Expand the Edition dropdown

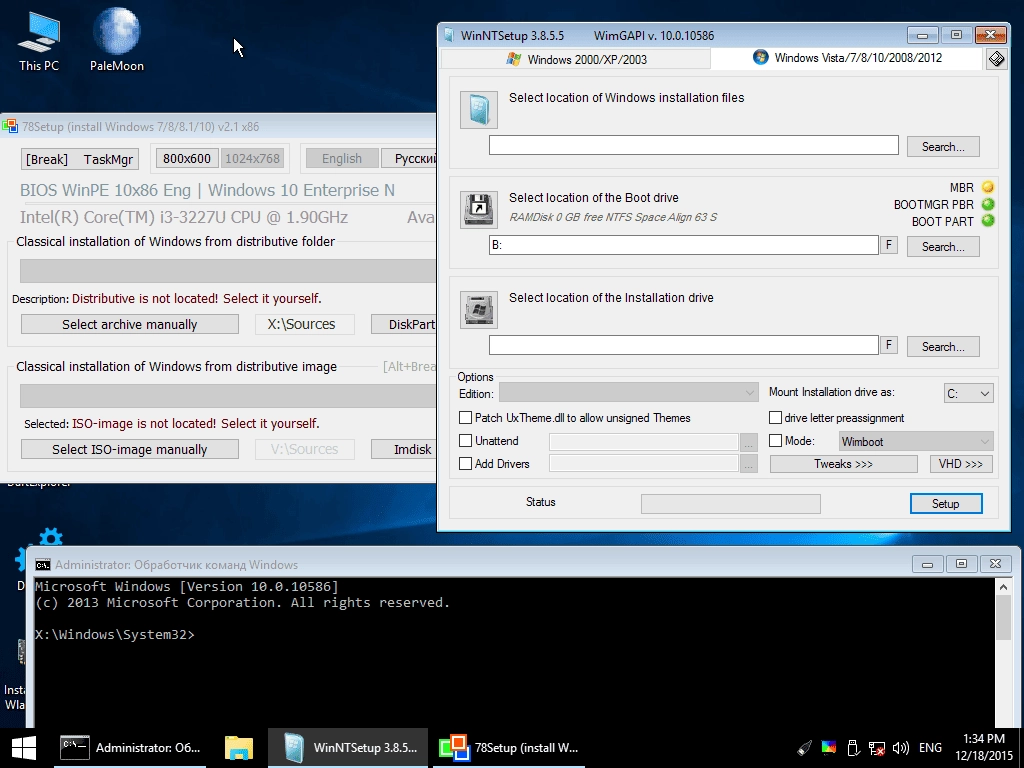(628, 392)
